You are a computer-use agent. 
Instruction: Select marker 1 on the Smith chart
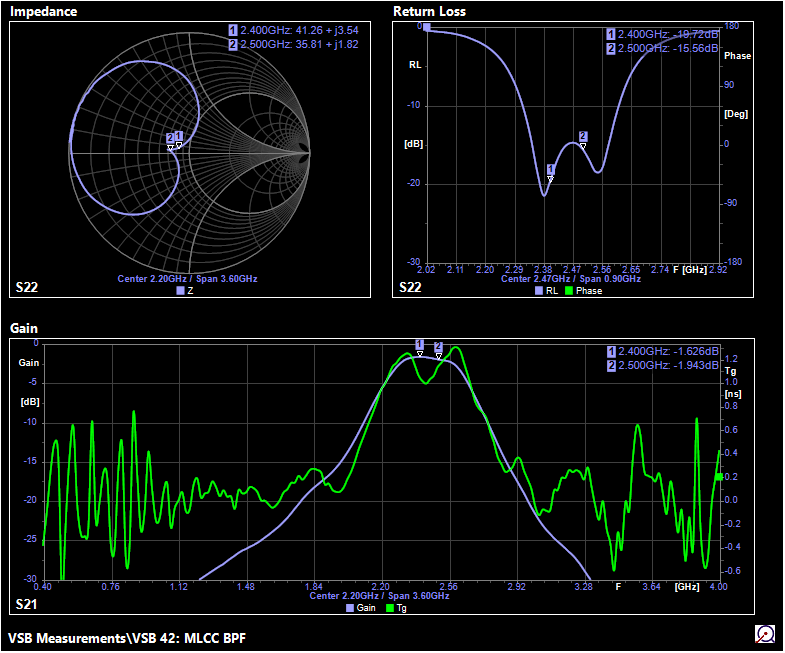[179, 138]
